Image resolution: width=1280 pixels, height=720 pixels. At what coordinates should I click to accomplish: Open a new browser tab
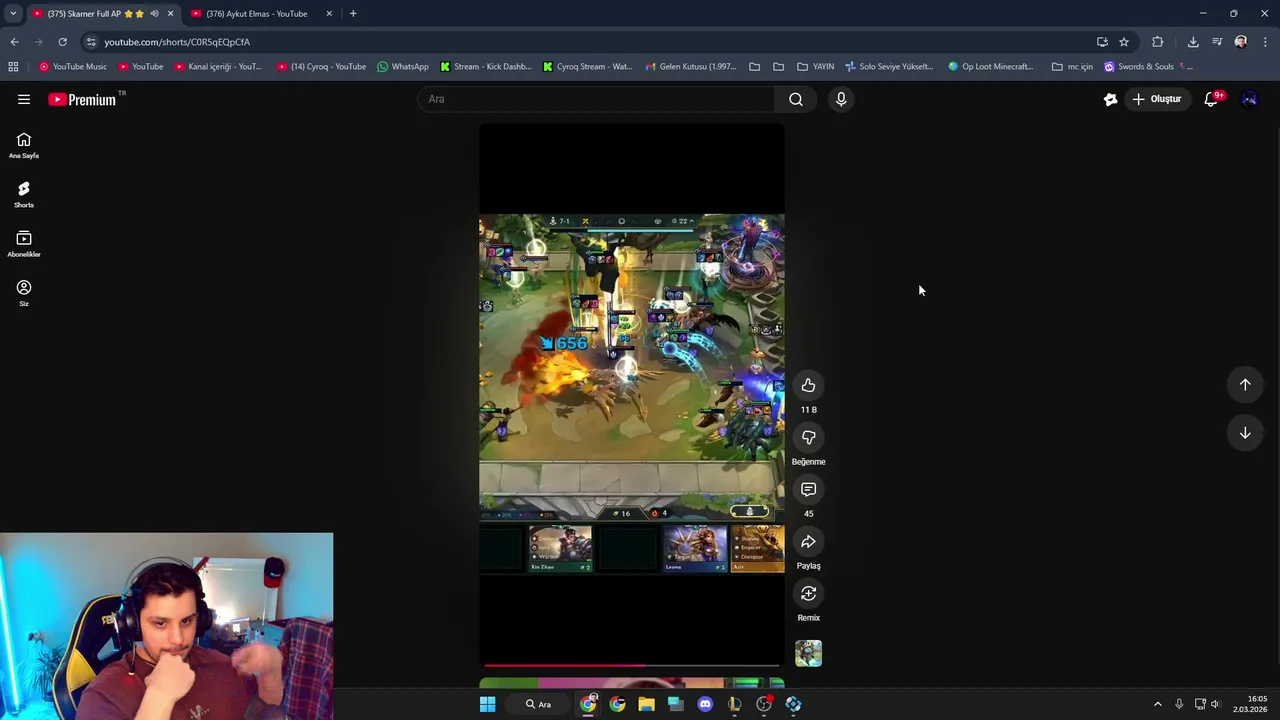click(x=353, y=14)
